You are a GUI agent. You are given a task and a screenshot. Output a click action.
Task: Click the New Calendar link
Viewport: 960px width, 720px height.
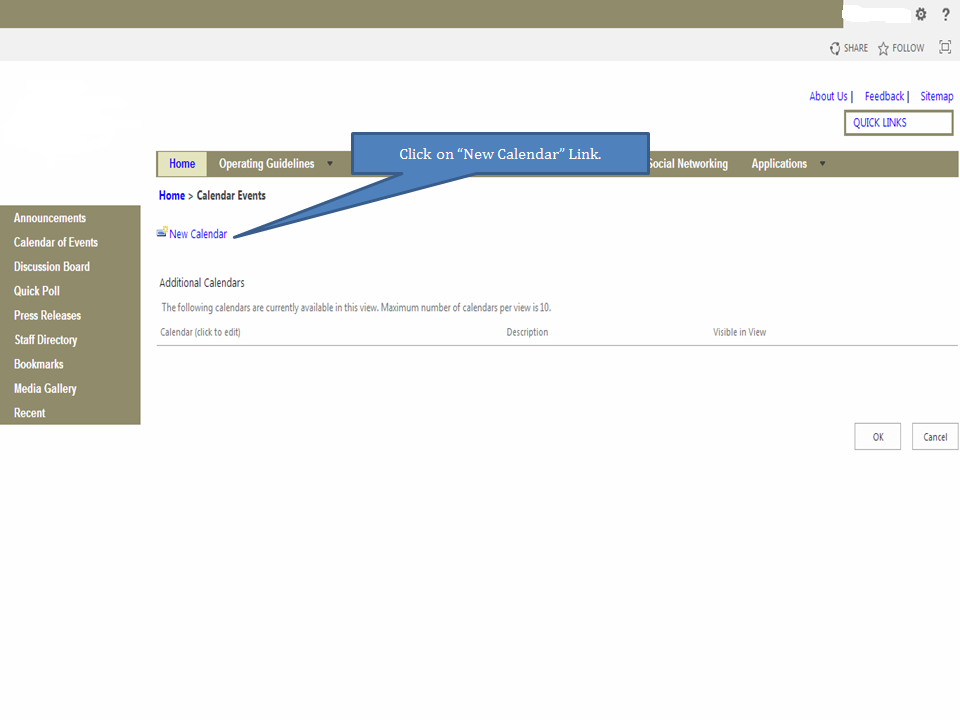(x=198, y=233)
